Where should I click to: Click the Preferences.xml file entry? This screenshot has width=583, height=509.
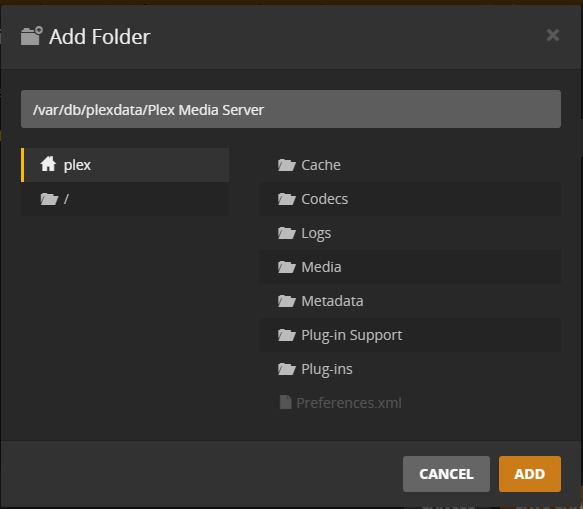[x=340, y=403]
